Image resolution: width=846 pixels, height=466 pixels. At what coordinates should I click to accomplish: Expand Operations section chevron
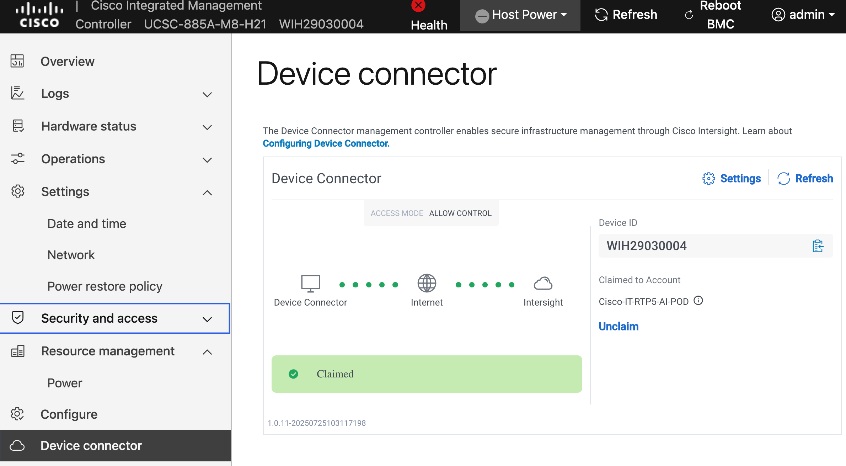coord(207,160)
